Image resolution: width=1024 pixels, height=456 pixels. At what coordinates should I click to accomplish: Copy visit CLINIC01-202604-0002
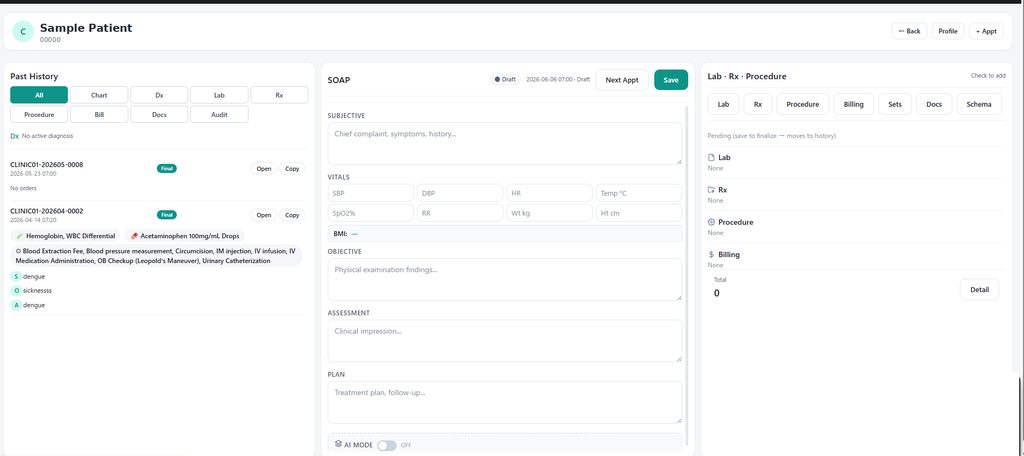[x=292, y=215]
